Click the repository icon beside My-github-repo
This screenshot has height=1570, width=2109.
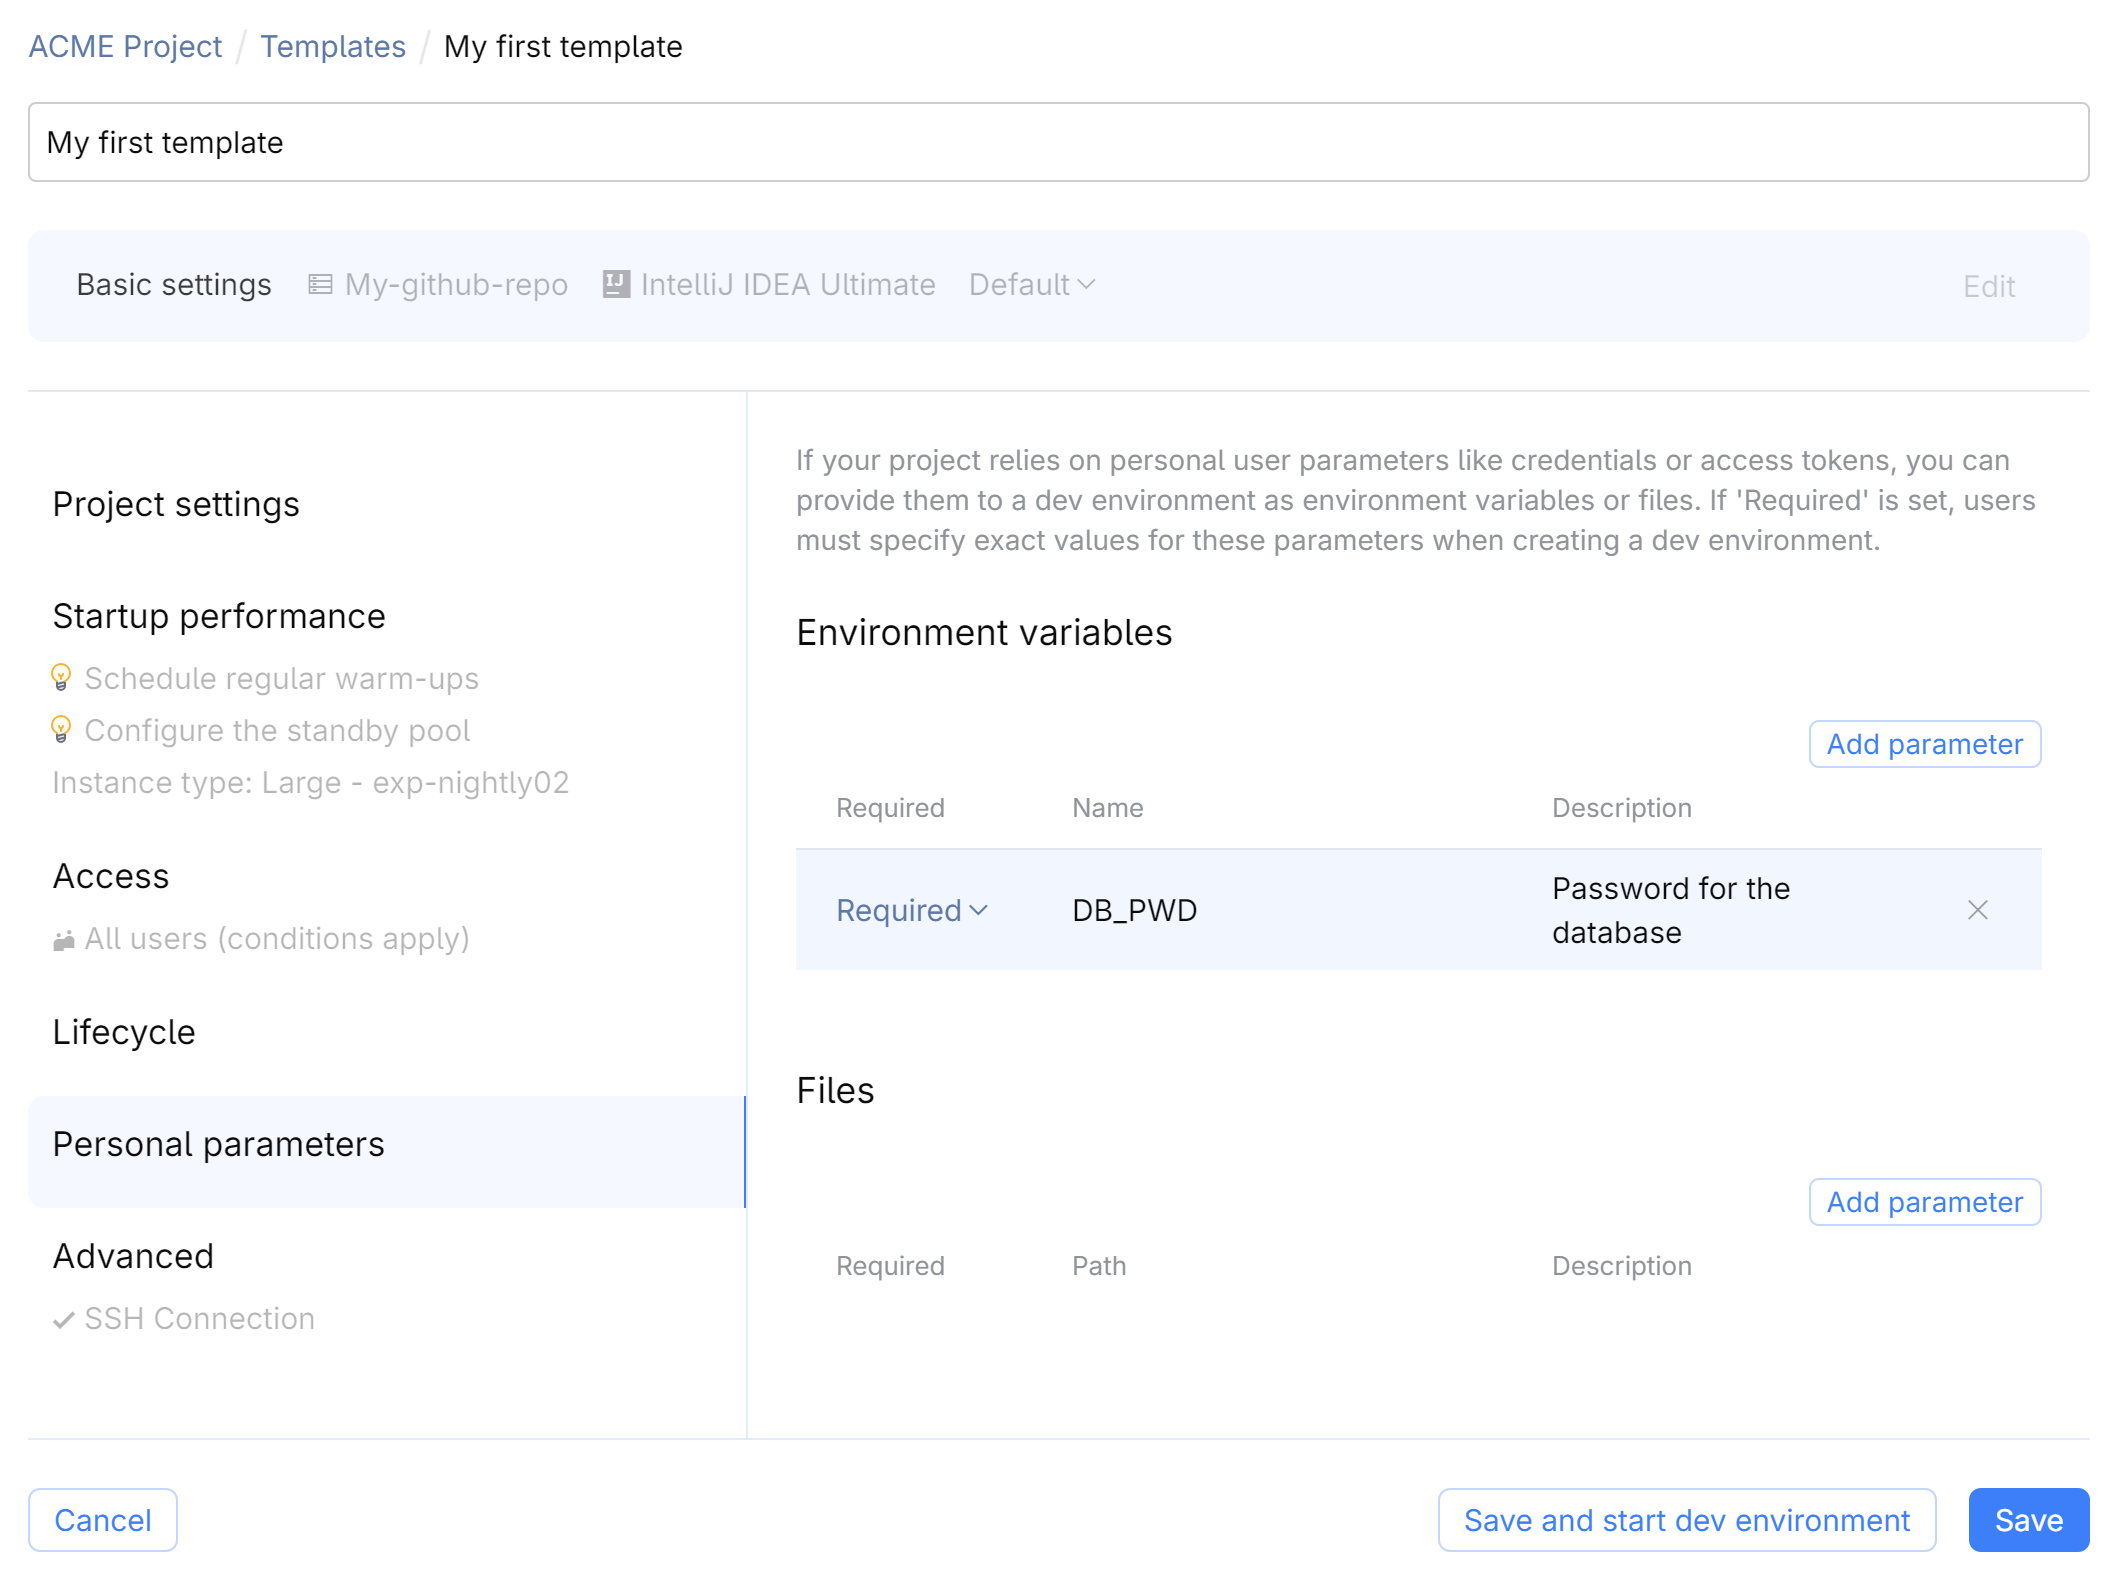(320, 285)
